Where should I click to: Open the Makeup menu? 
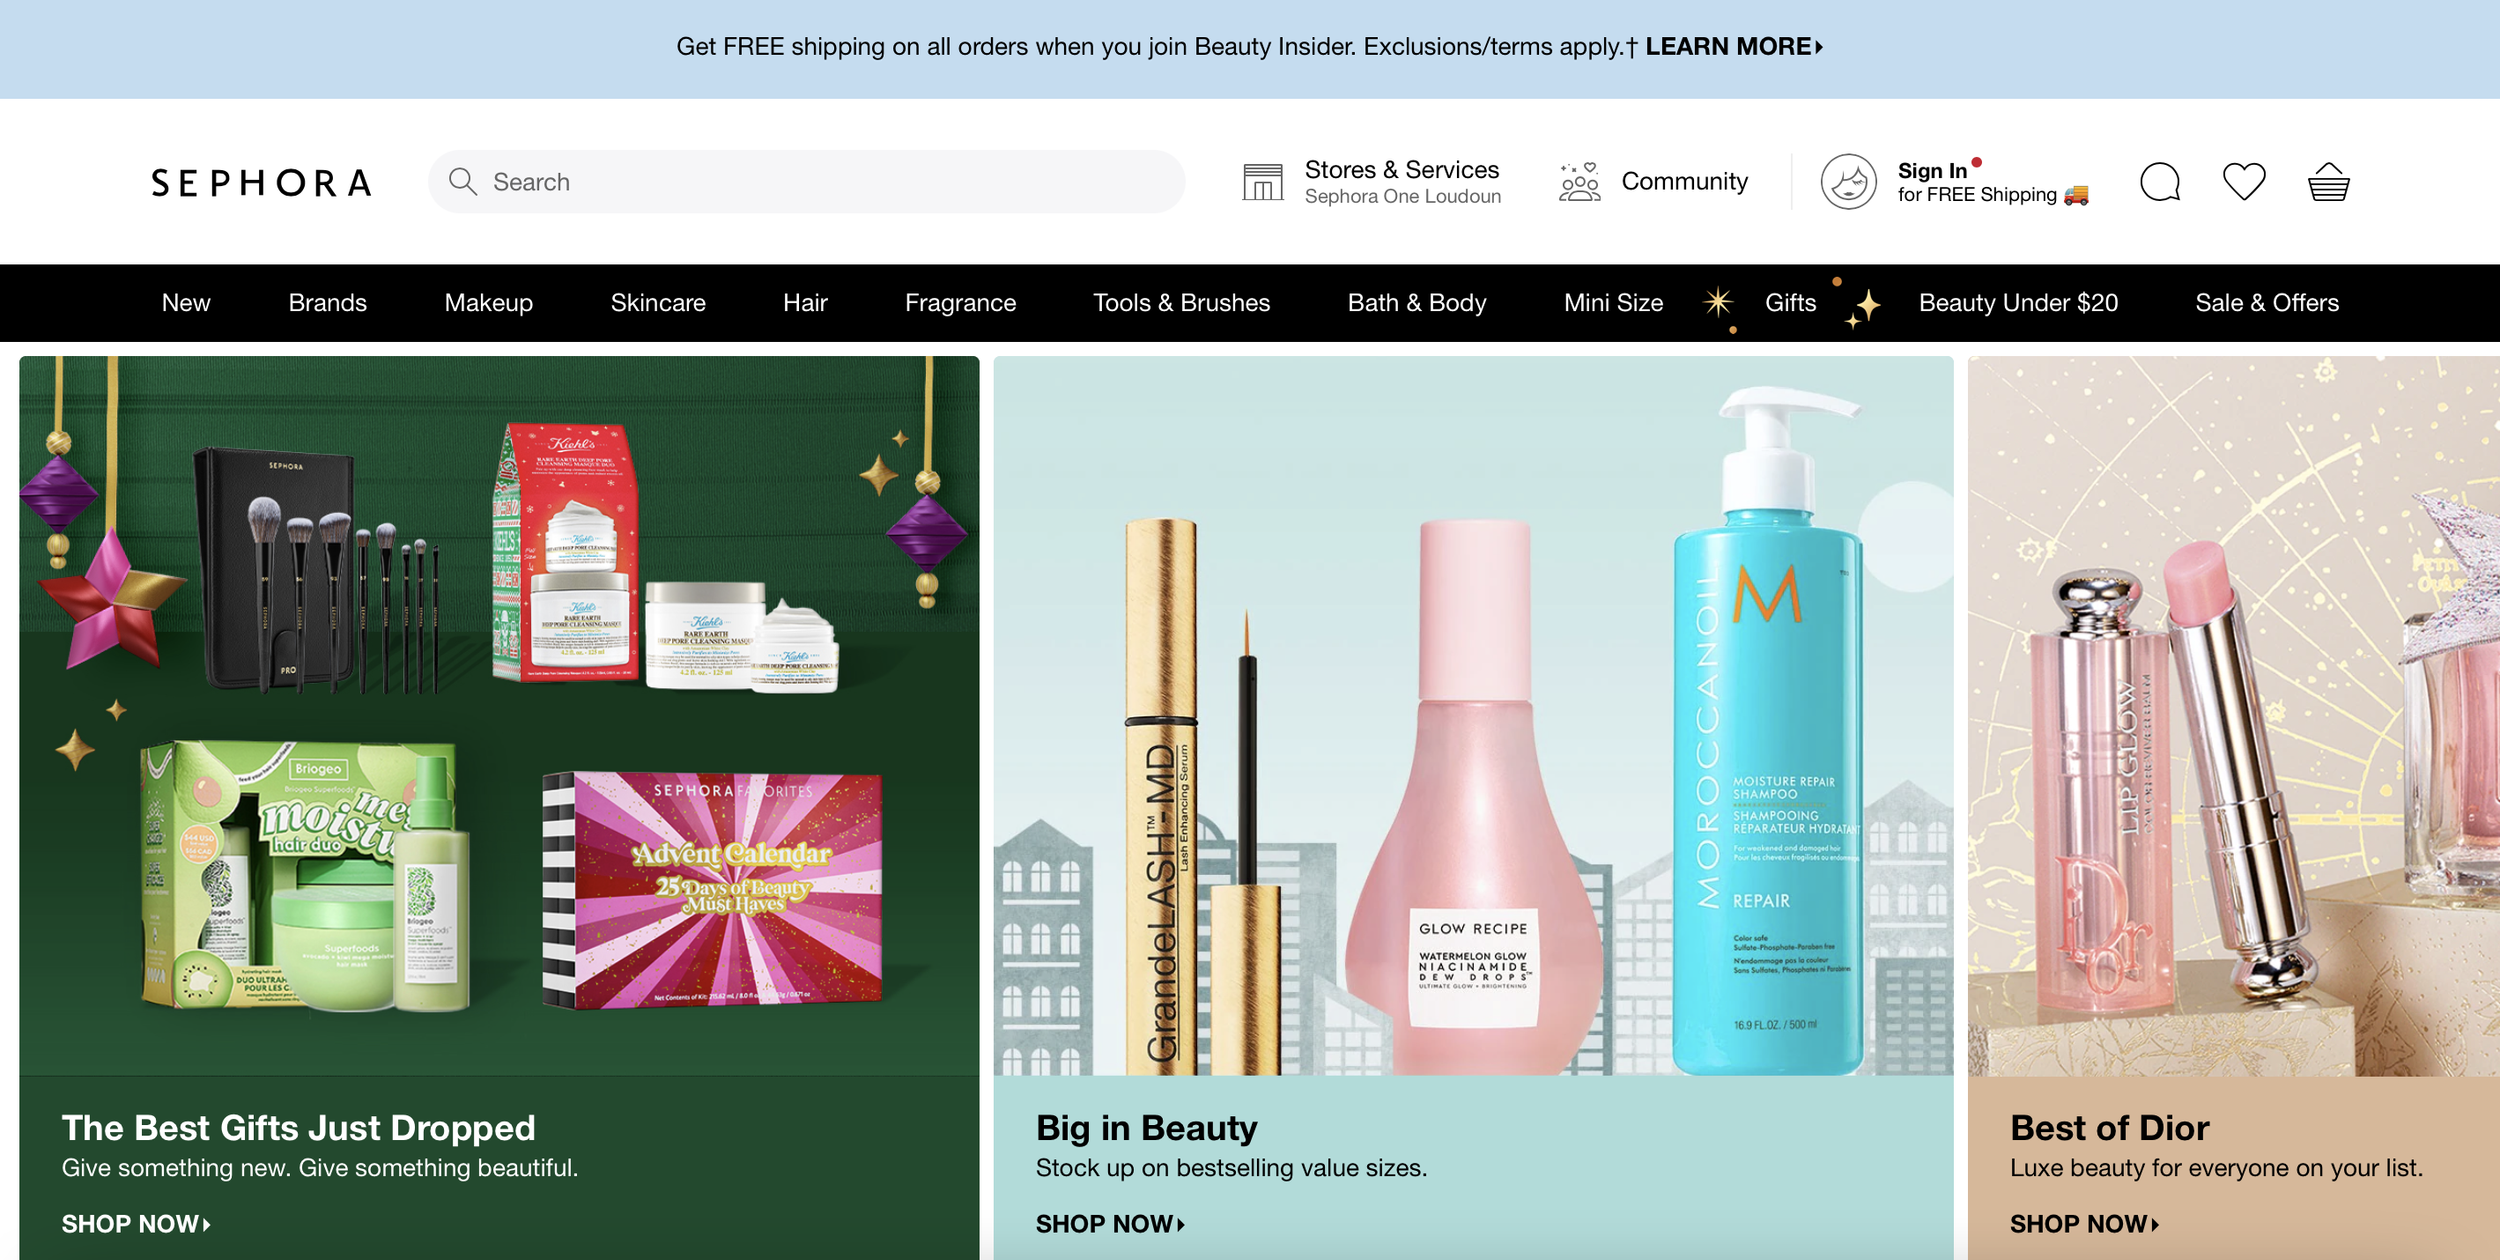(x=488, y=303)
